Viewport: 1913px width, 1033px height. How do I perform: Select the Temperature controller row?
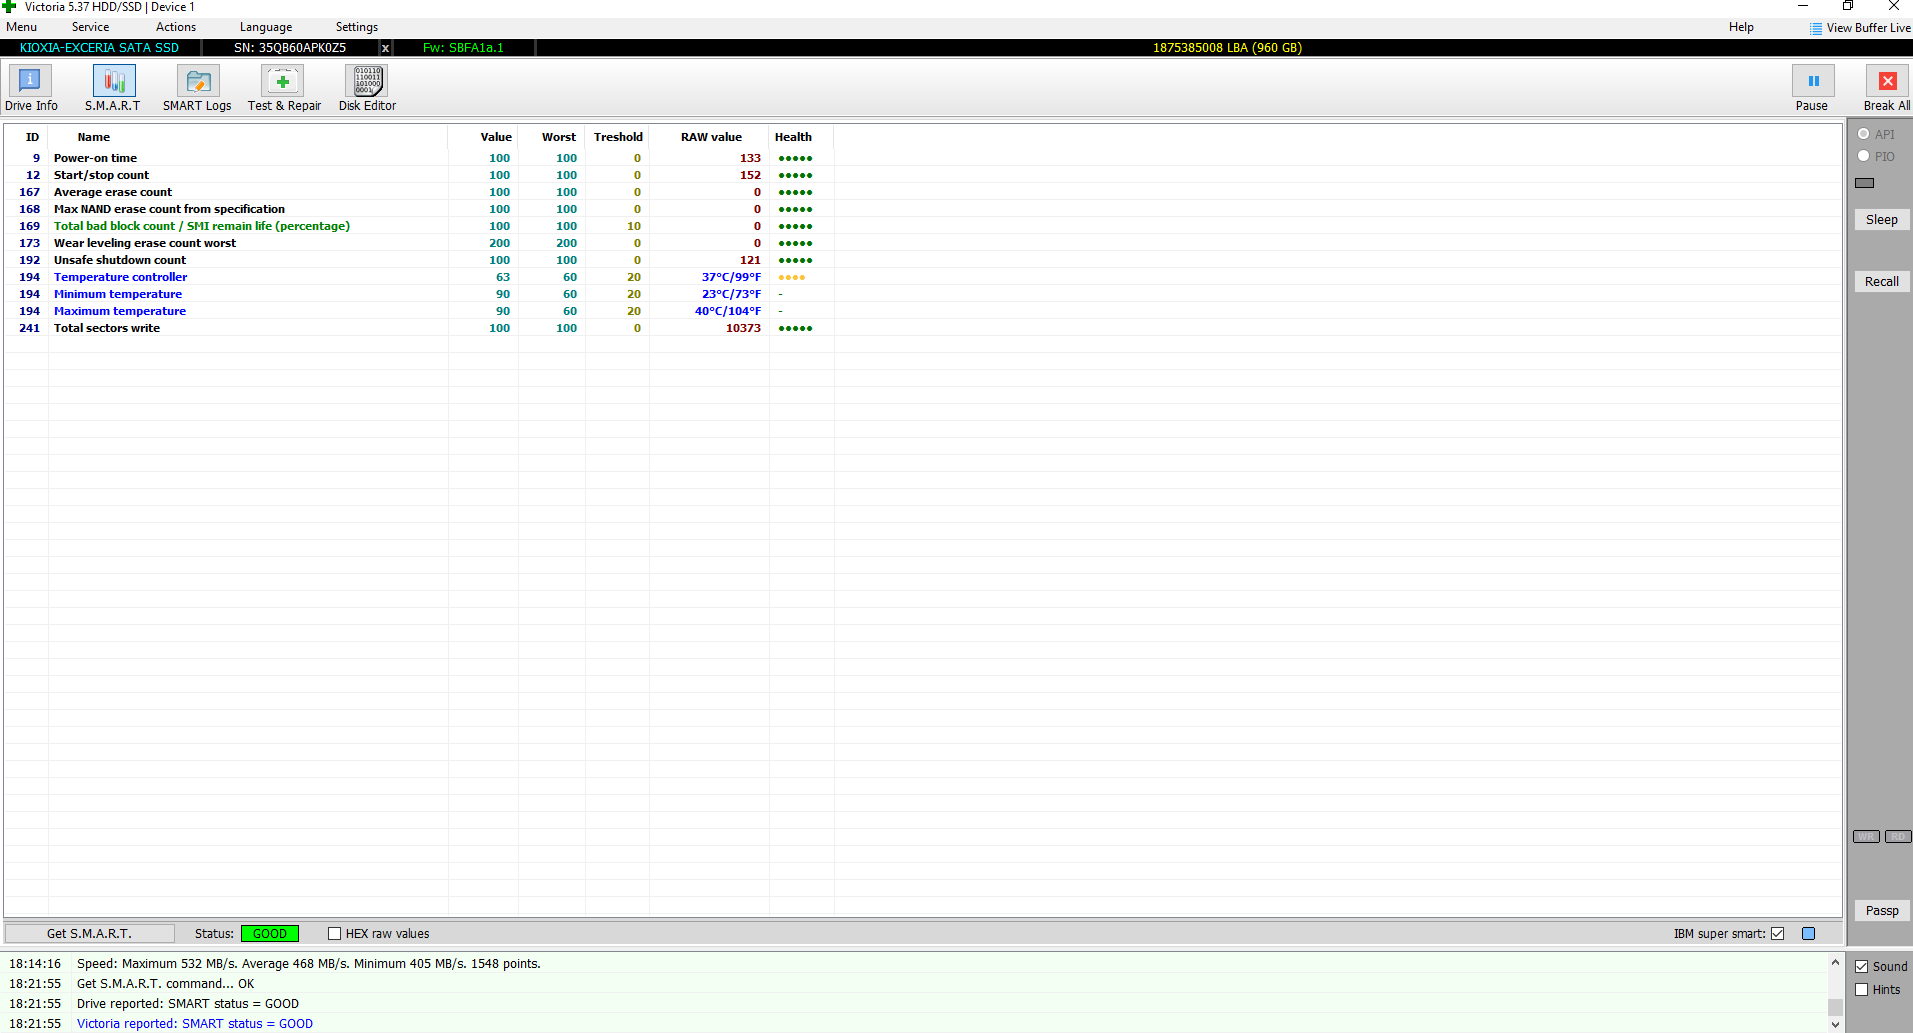pos(419,277)
